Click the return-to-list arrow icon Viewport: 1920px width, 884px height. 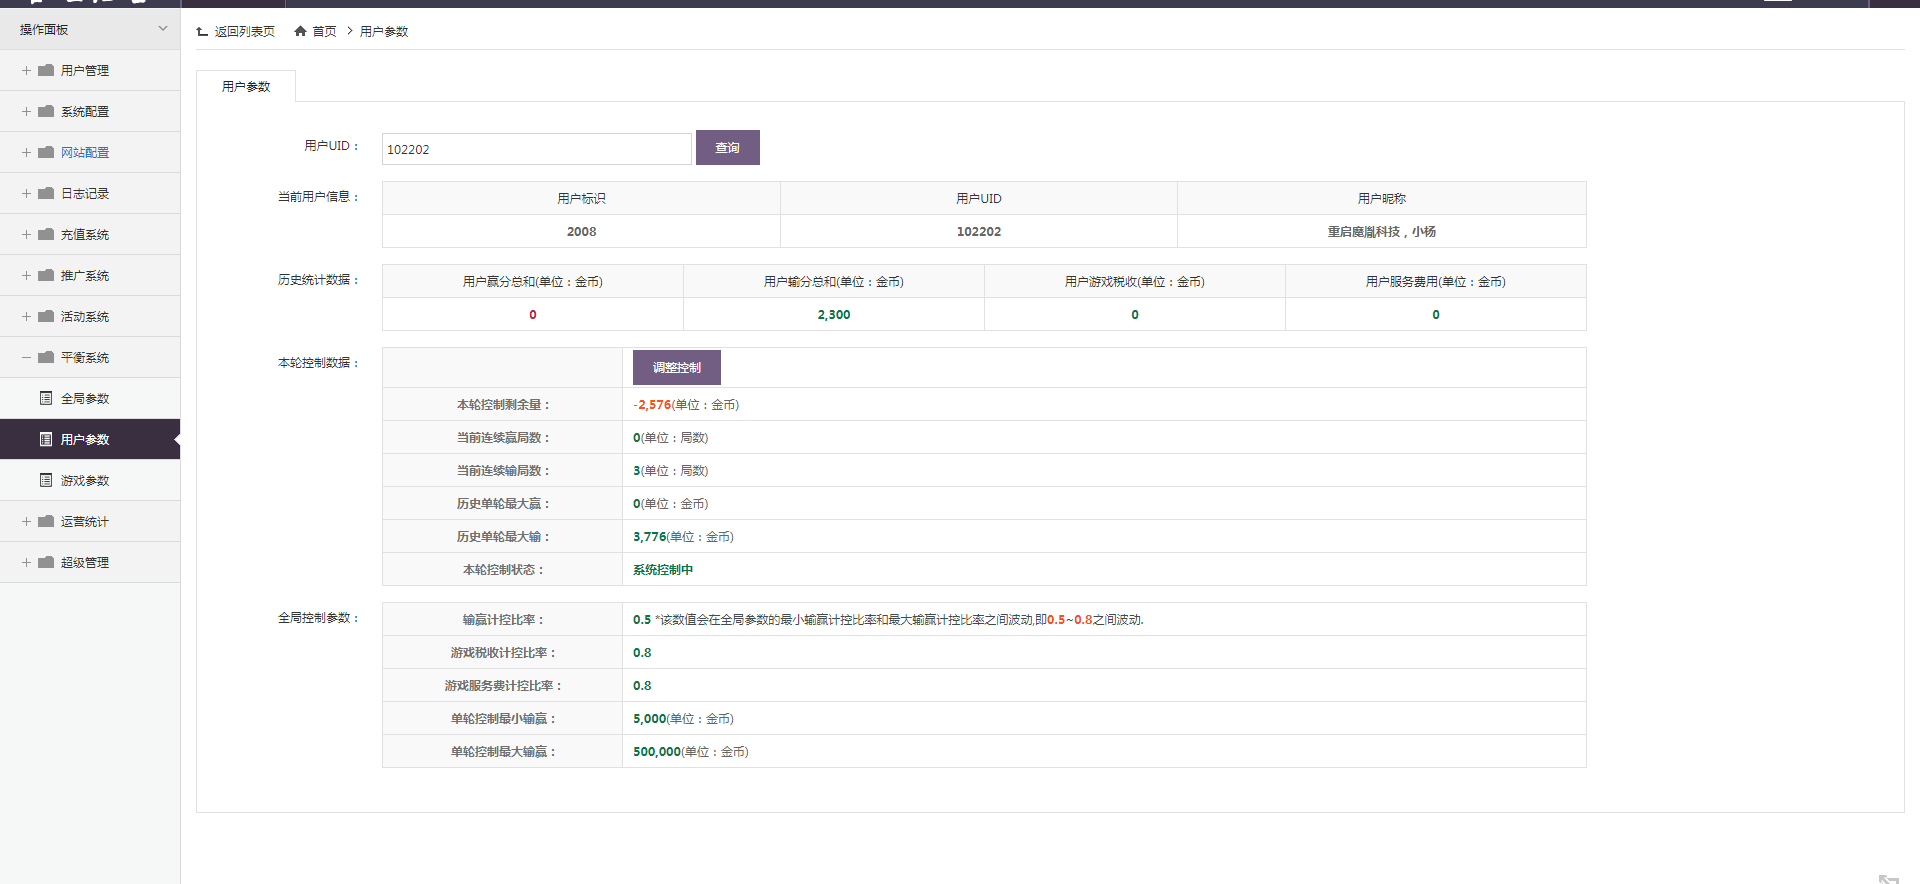point(203,31)
